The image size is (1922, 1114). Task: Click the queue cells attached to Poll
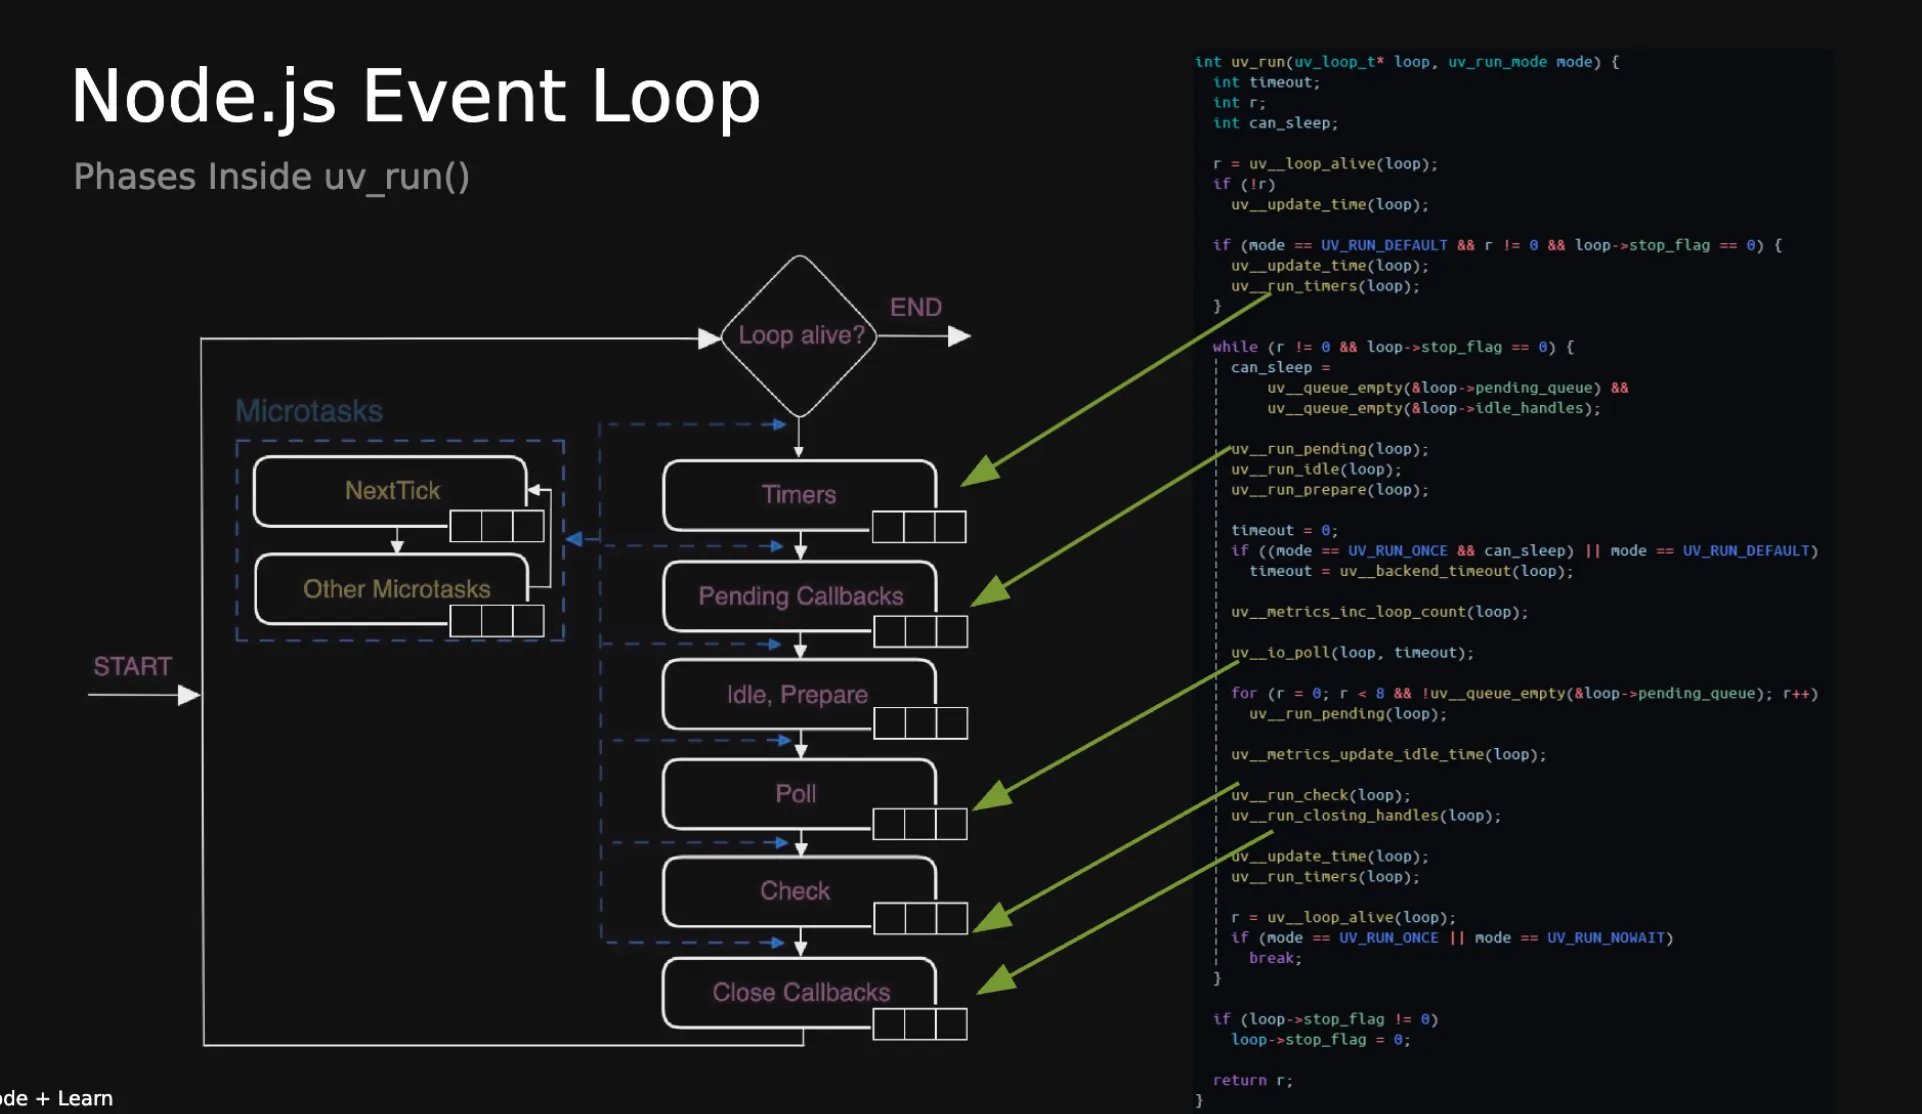pyautogui.click(x=920, y=824)
